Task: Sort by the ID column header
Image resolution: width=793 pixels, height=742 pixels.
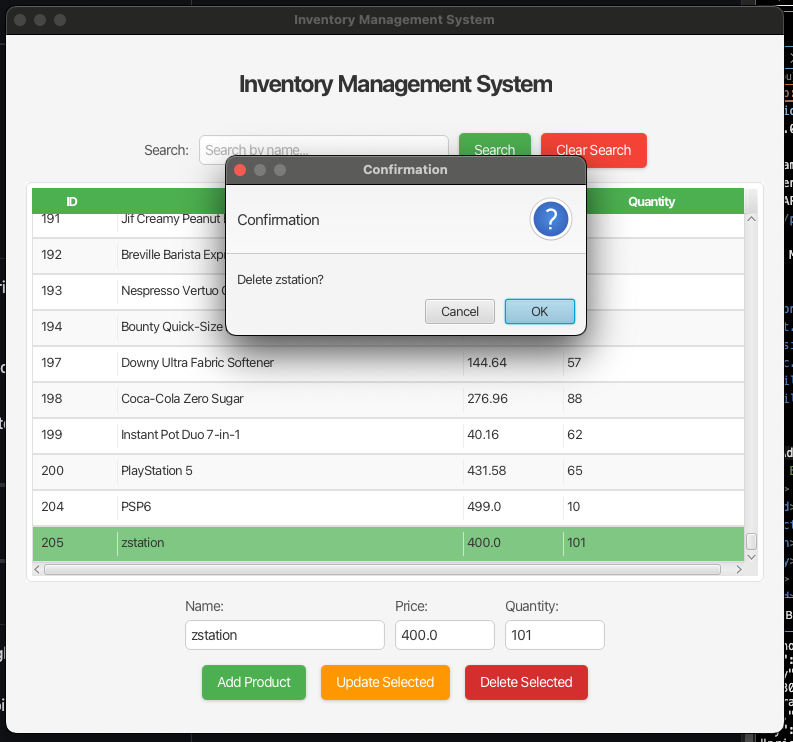Action: [x=72, y=201]
